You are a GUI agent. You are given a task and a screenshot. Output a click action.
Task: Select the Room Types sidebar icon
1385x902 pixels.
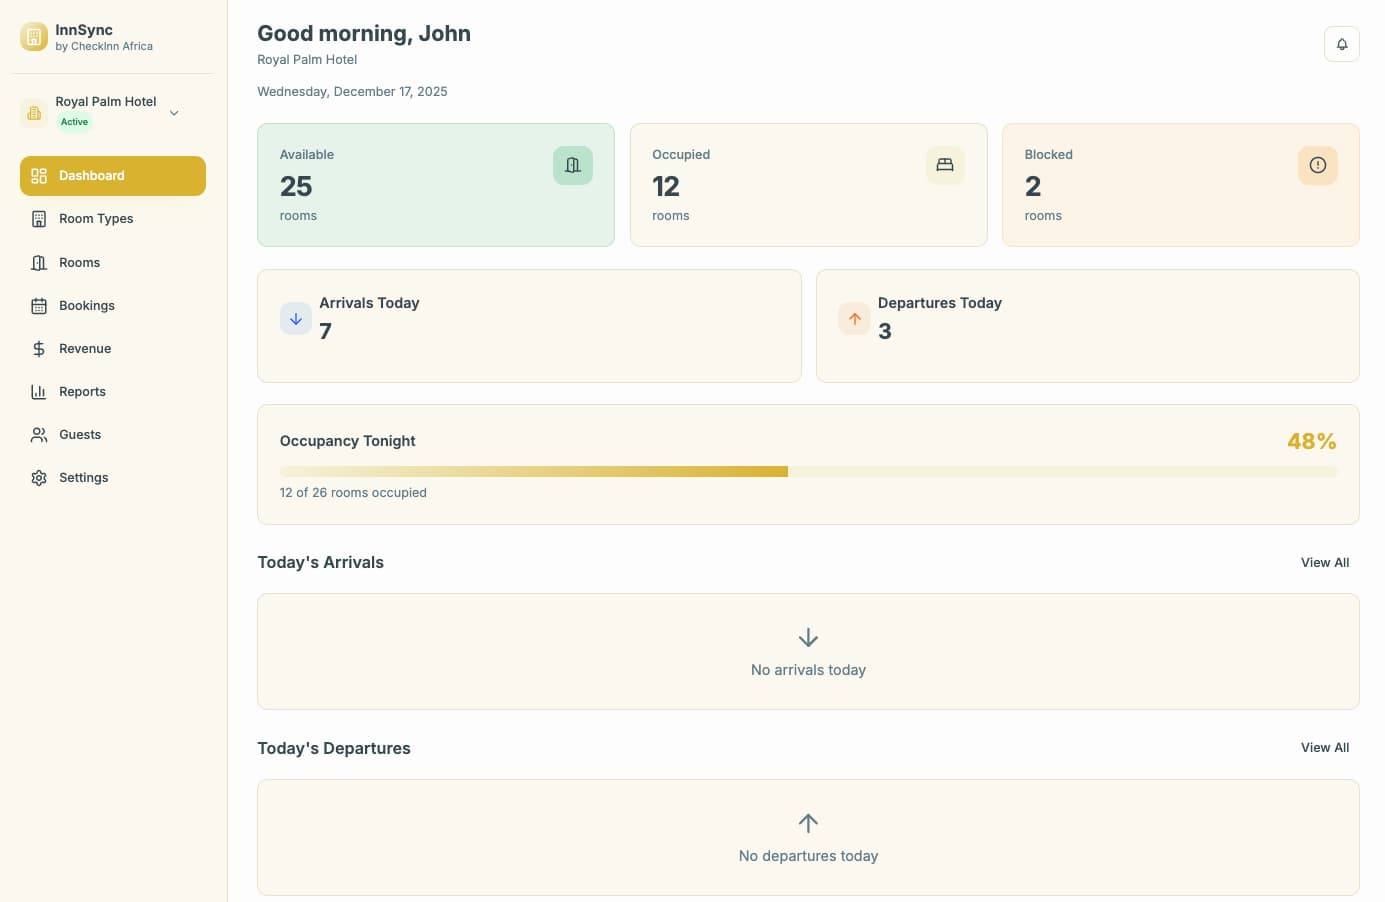pyautogui.click(x=38, y=218)
